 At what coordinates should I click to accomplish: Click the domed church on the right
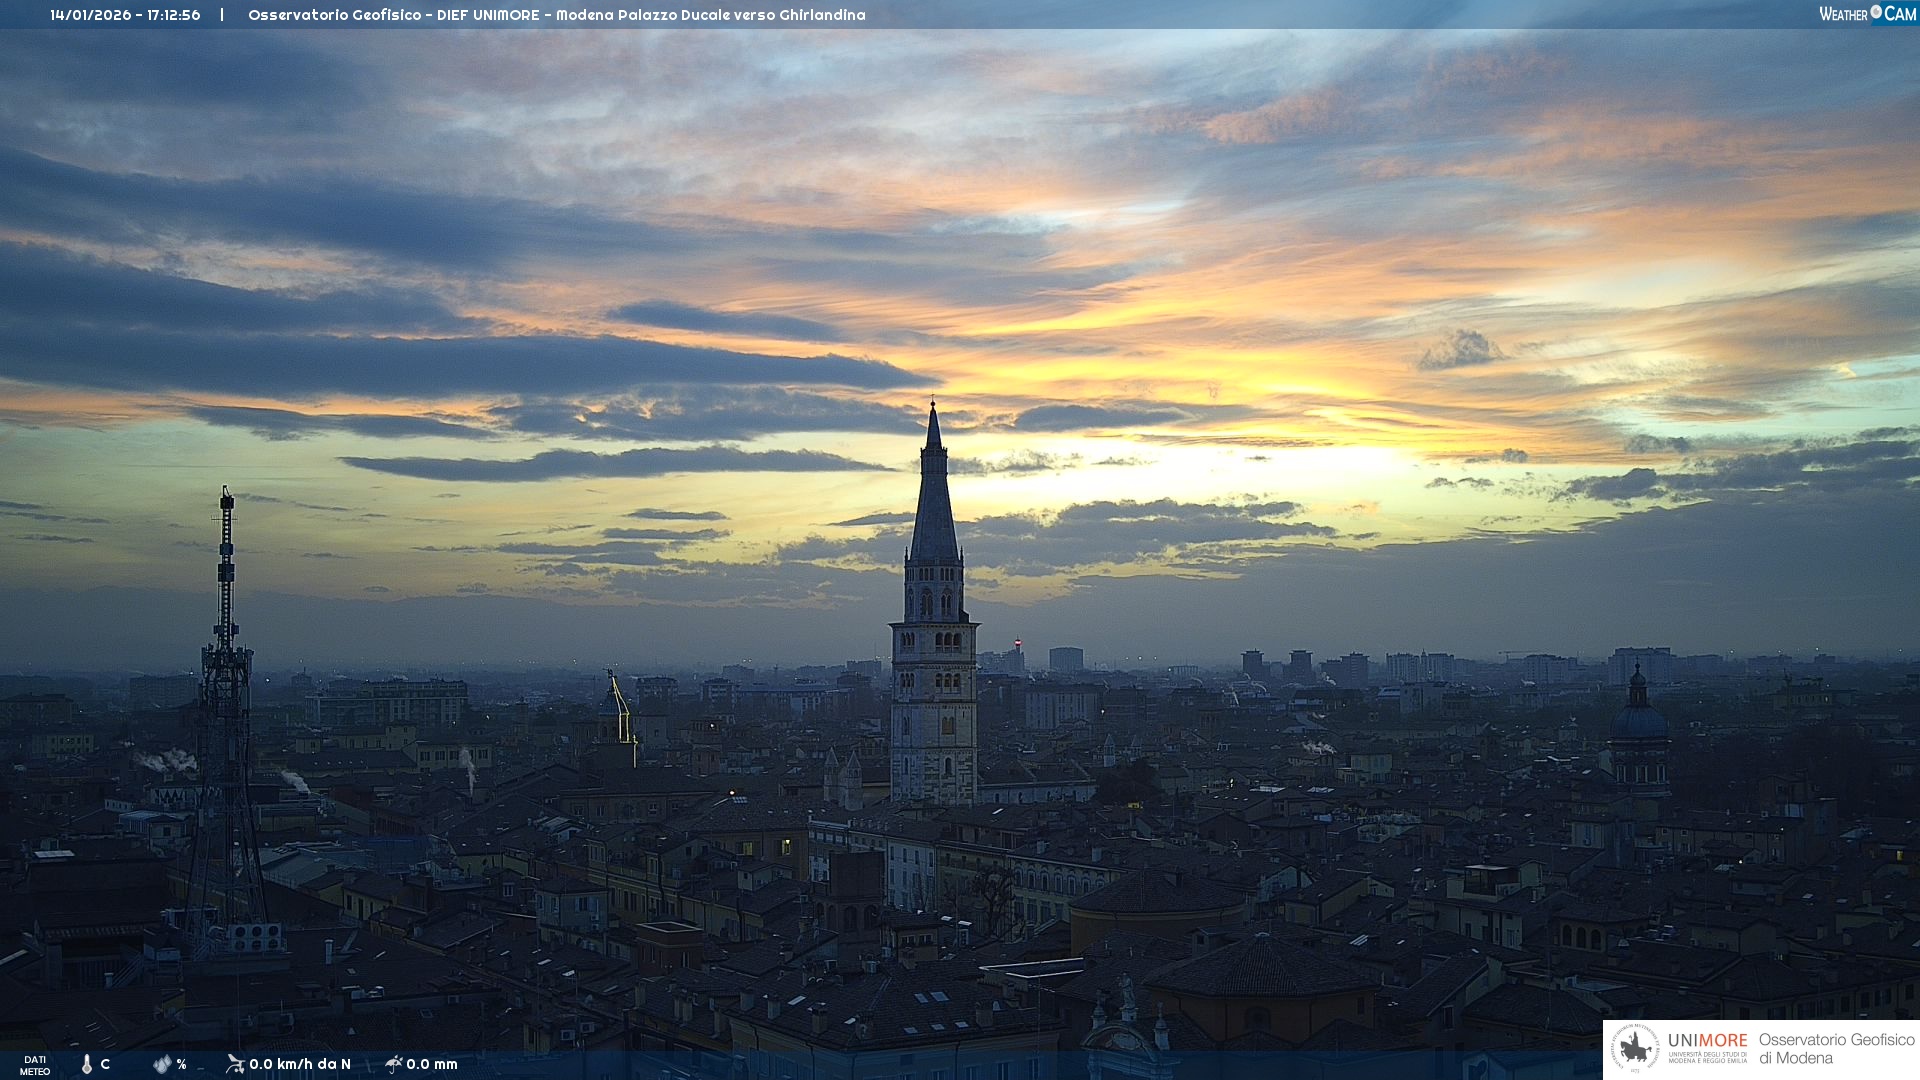(1638, 722)
